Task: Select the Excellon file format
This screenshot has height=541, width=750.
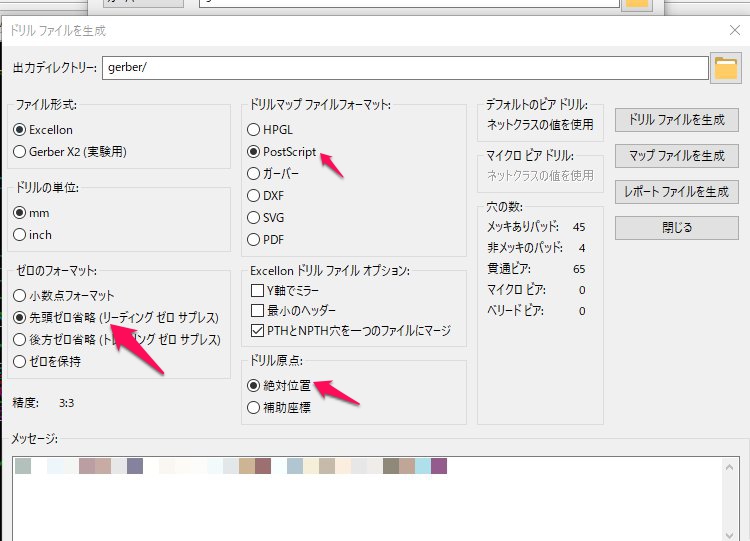Action: click(20, 129)
